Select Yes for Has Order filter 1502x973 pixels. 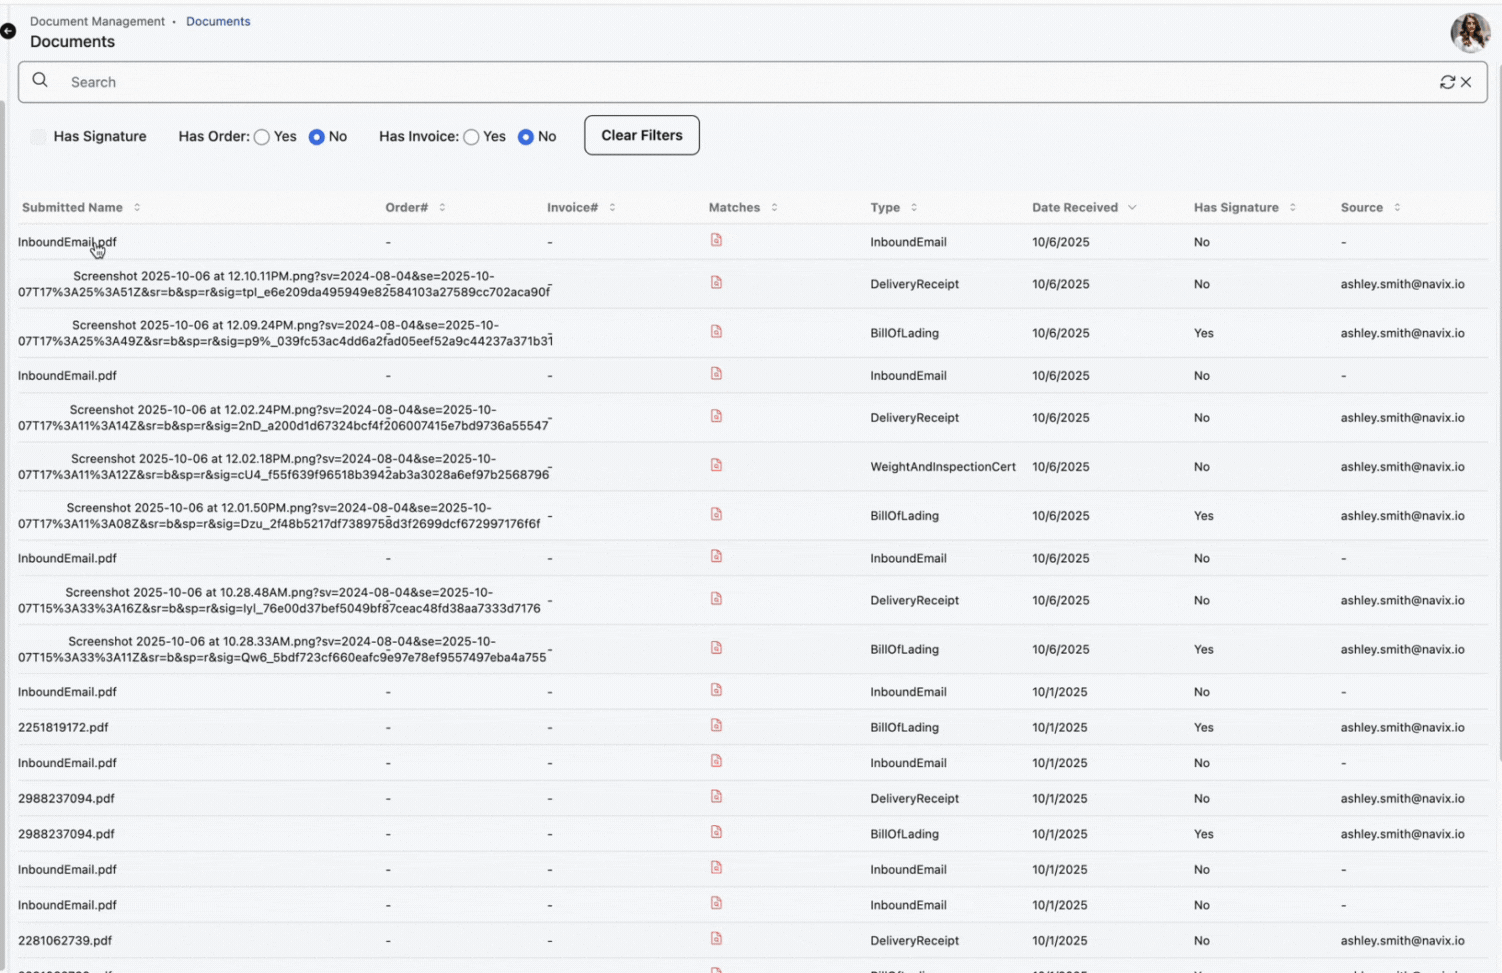tap(262, 138)
